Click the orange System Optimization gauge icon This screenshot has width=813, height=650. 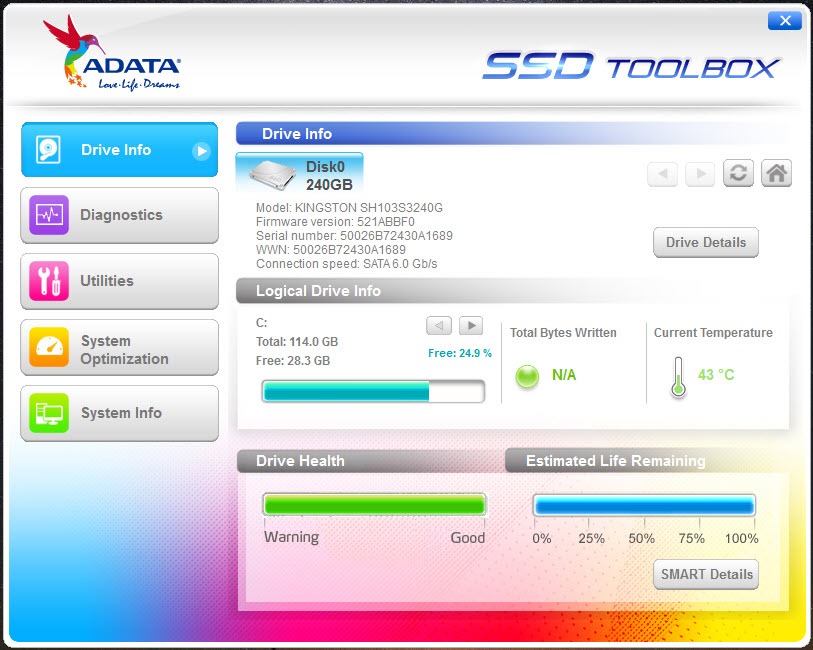[49, 347]
